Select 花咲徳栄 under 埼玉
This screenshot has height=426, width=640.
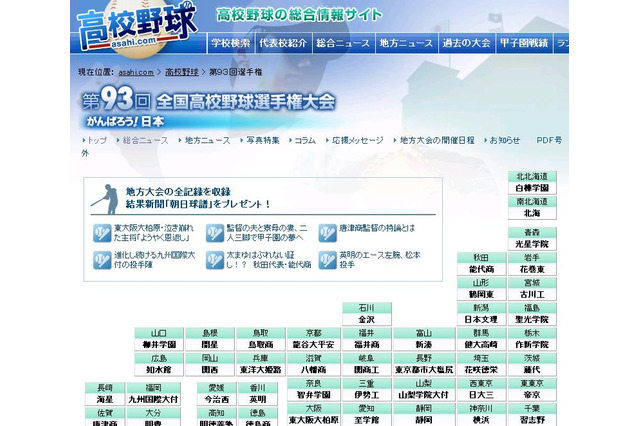(x=481, y=370)
